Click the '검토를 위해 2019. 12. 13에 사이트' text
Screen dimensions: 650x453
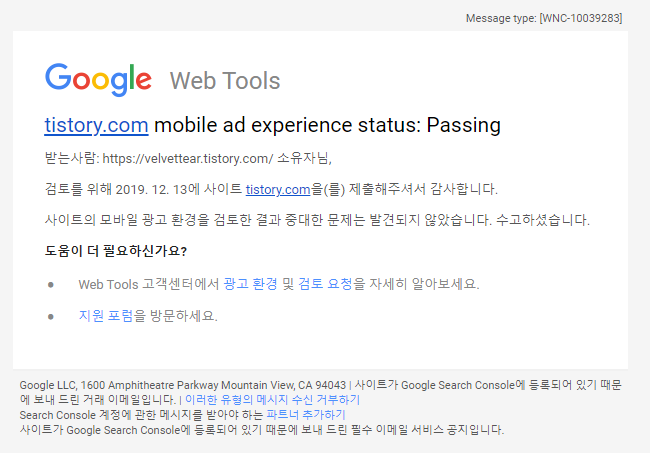(143, 189)
